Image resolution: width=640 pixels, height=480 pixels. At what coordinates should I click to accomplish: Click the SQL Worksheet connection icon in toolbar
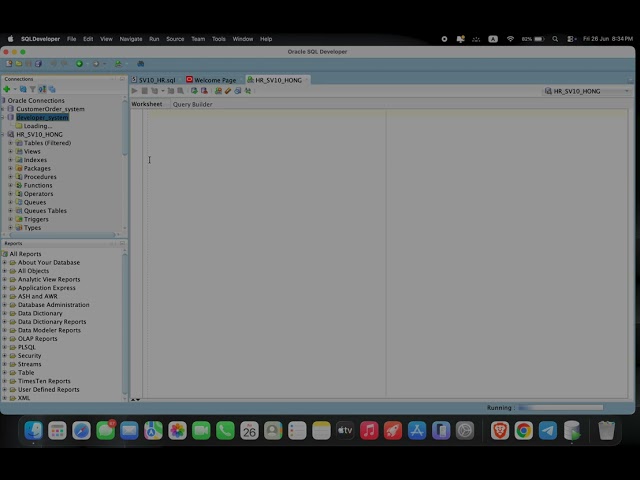pyautogui.click(x=118, y=64)
